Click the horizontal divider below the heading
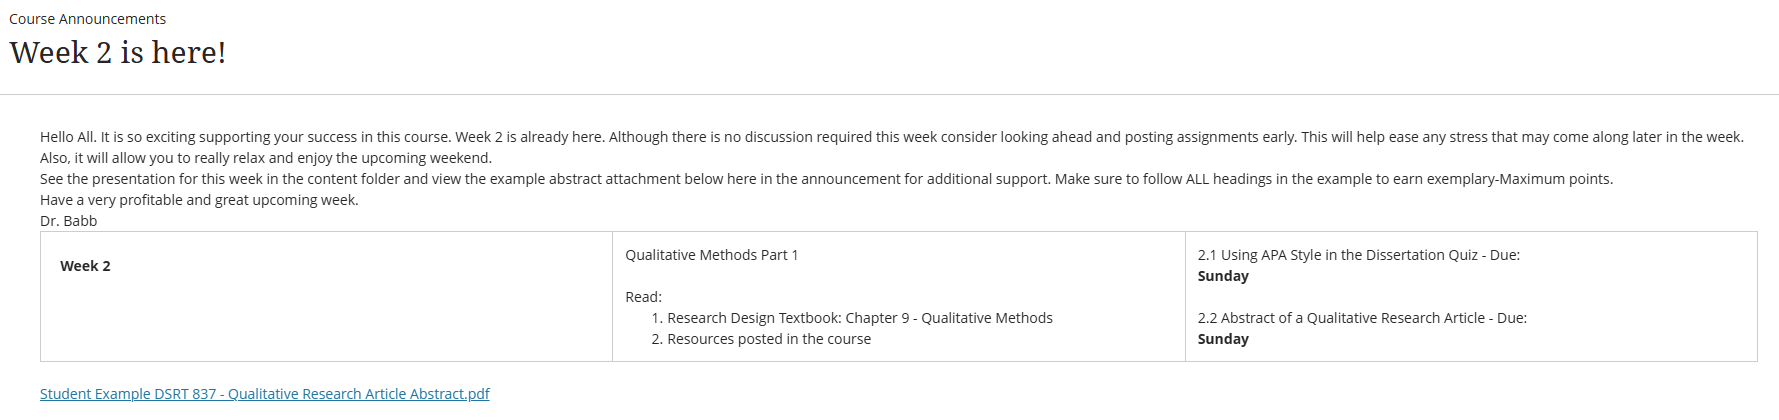 coord(889,95)
